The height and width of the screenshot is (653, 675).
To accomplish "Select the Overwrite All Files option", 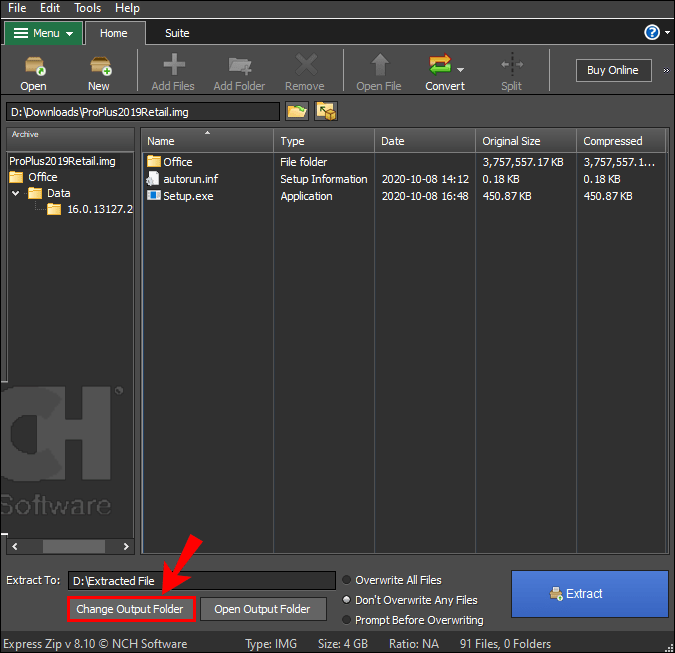I will (x=347, y=580).
